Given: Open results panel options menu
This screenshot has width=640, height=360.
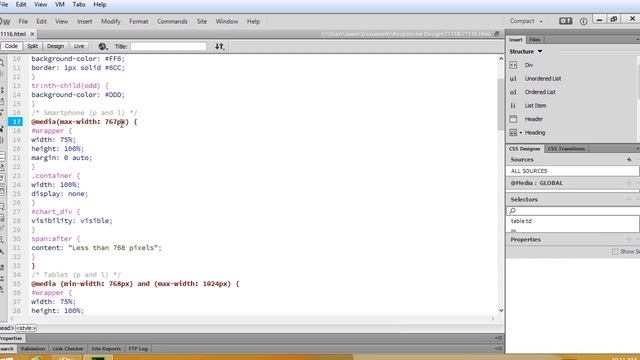Looking at the screenshot, I should pyautogui.click(x=498, y=349).
